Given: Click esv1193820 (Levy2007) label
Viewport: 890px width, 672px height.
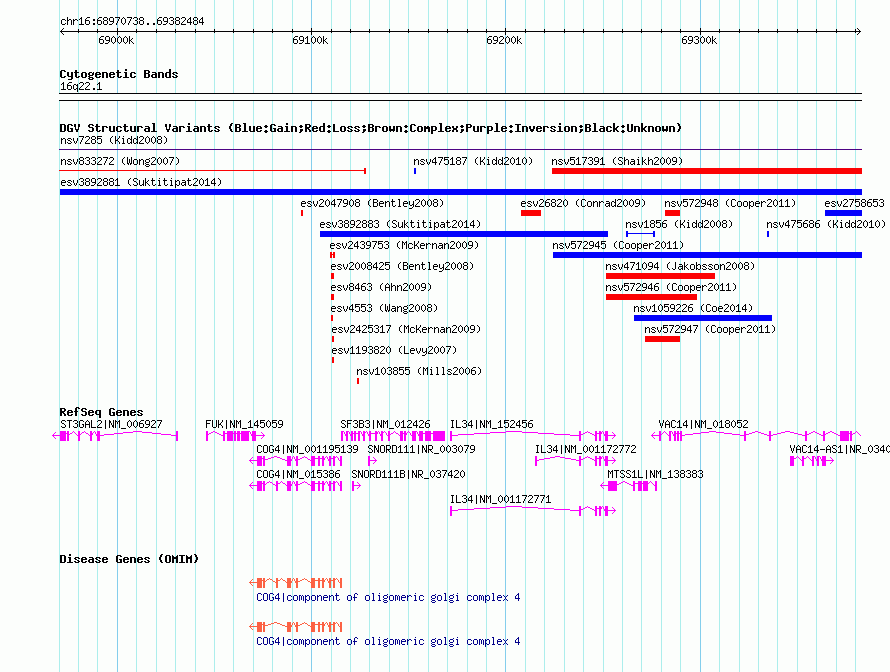Looking at the screenshot, I should 394,350.
